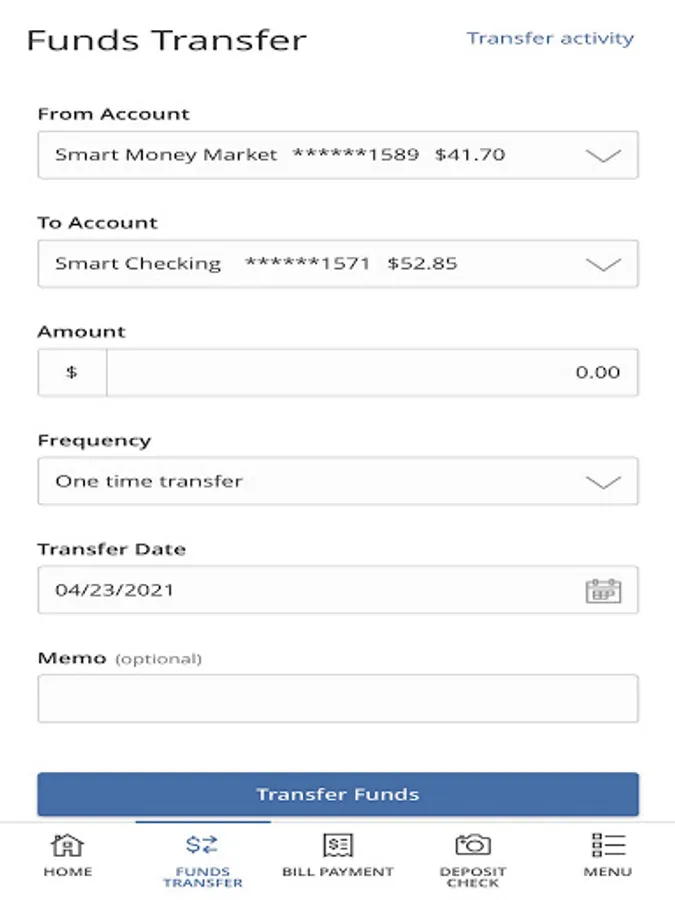Open the Transfer activity link
The image size is (675, 900).
550,38
